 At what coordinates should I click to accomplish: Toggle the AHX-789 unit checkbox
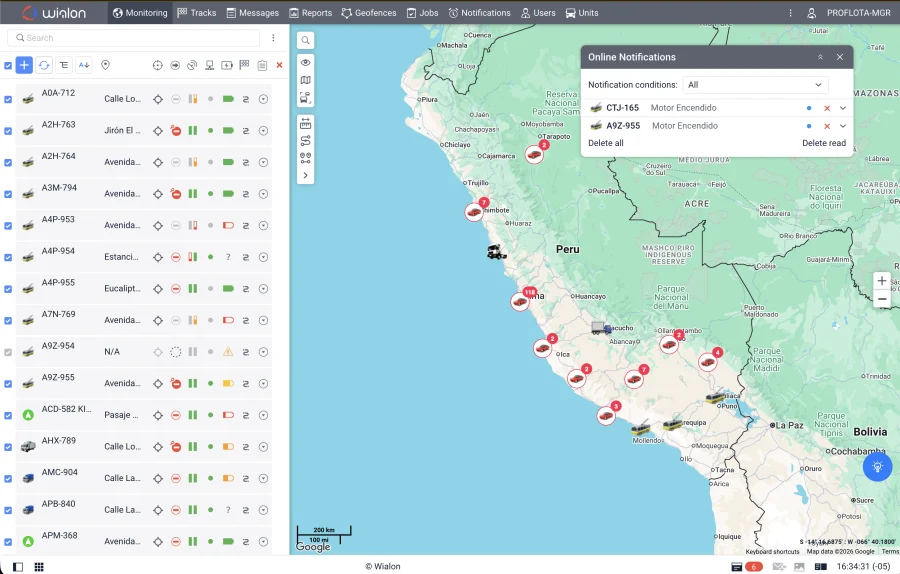click(8, 447)
